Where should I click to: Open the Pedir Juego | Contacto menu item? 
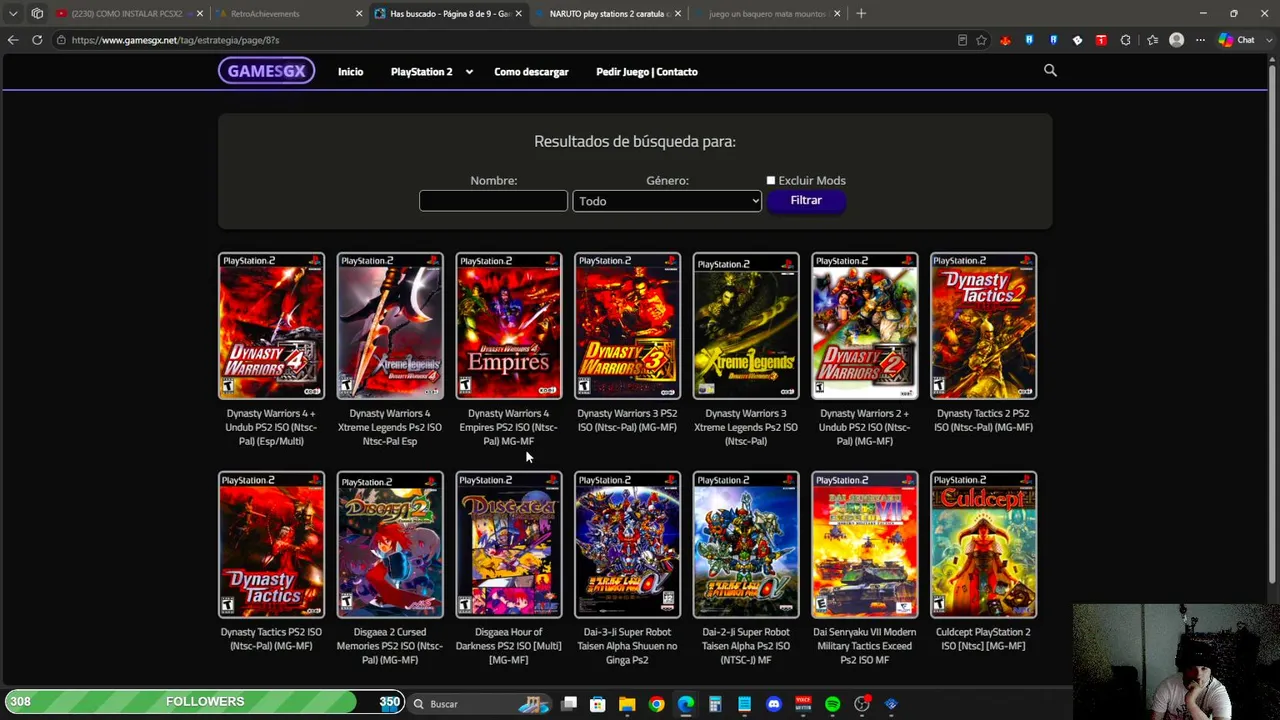pyautogui.click(x=647, y=72)
